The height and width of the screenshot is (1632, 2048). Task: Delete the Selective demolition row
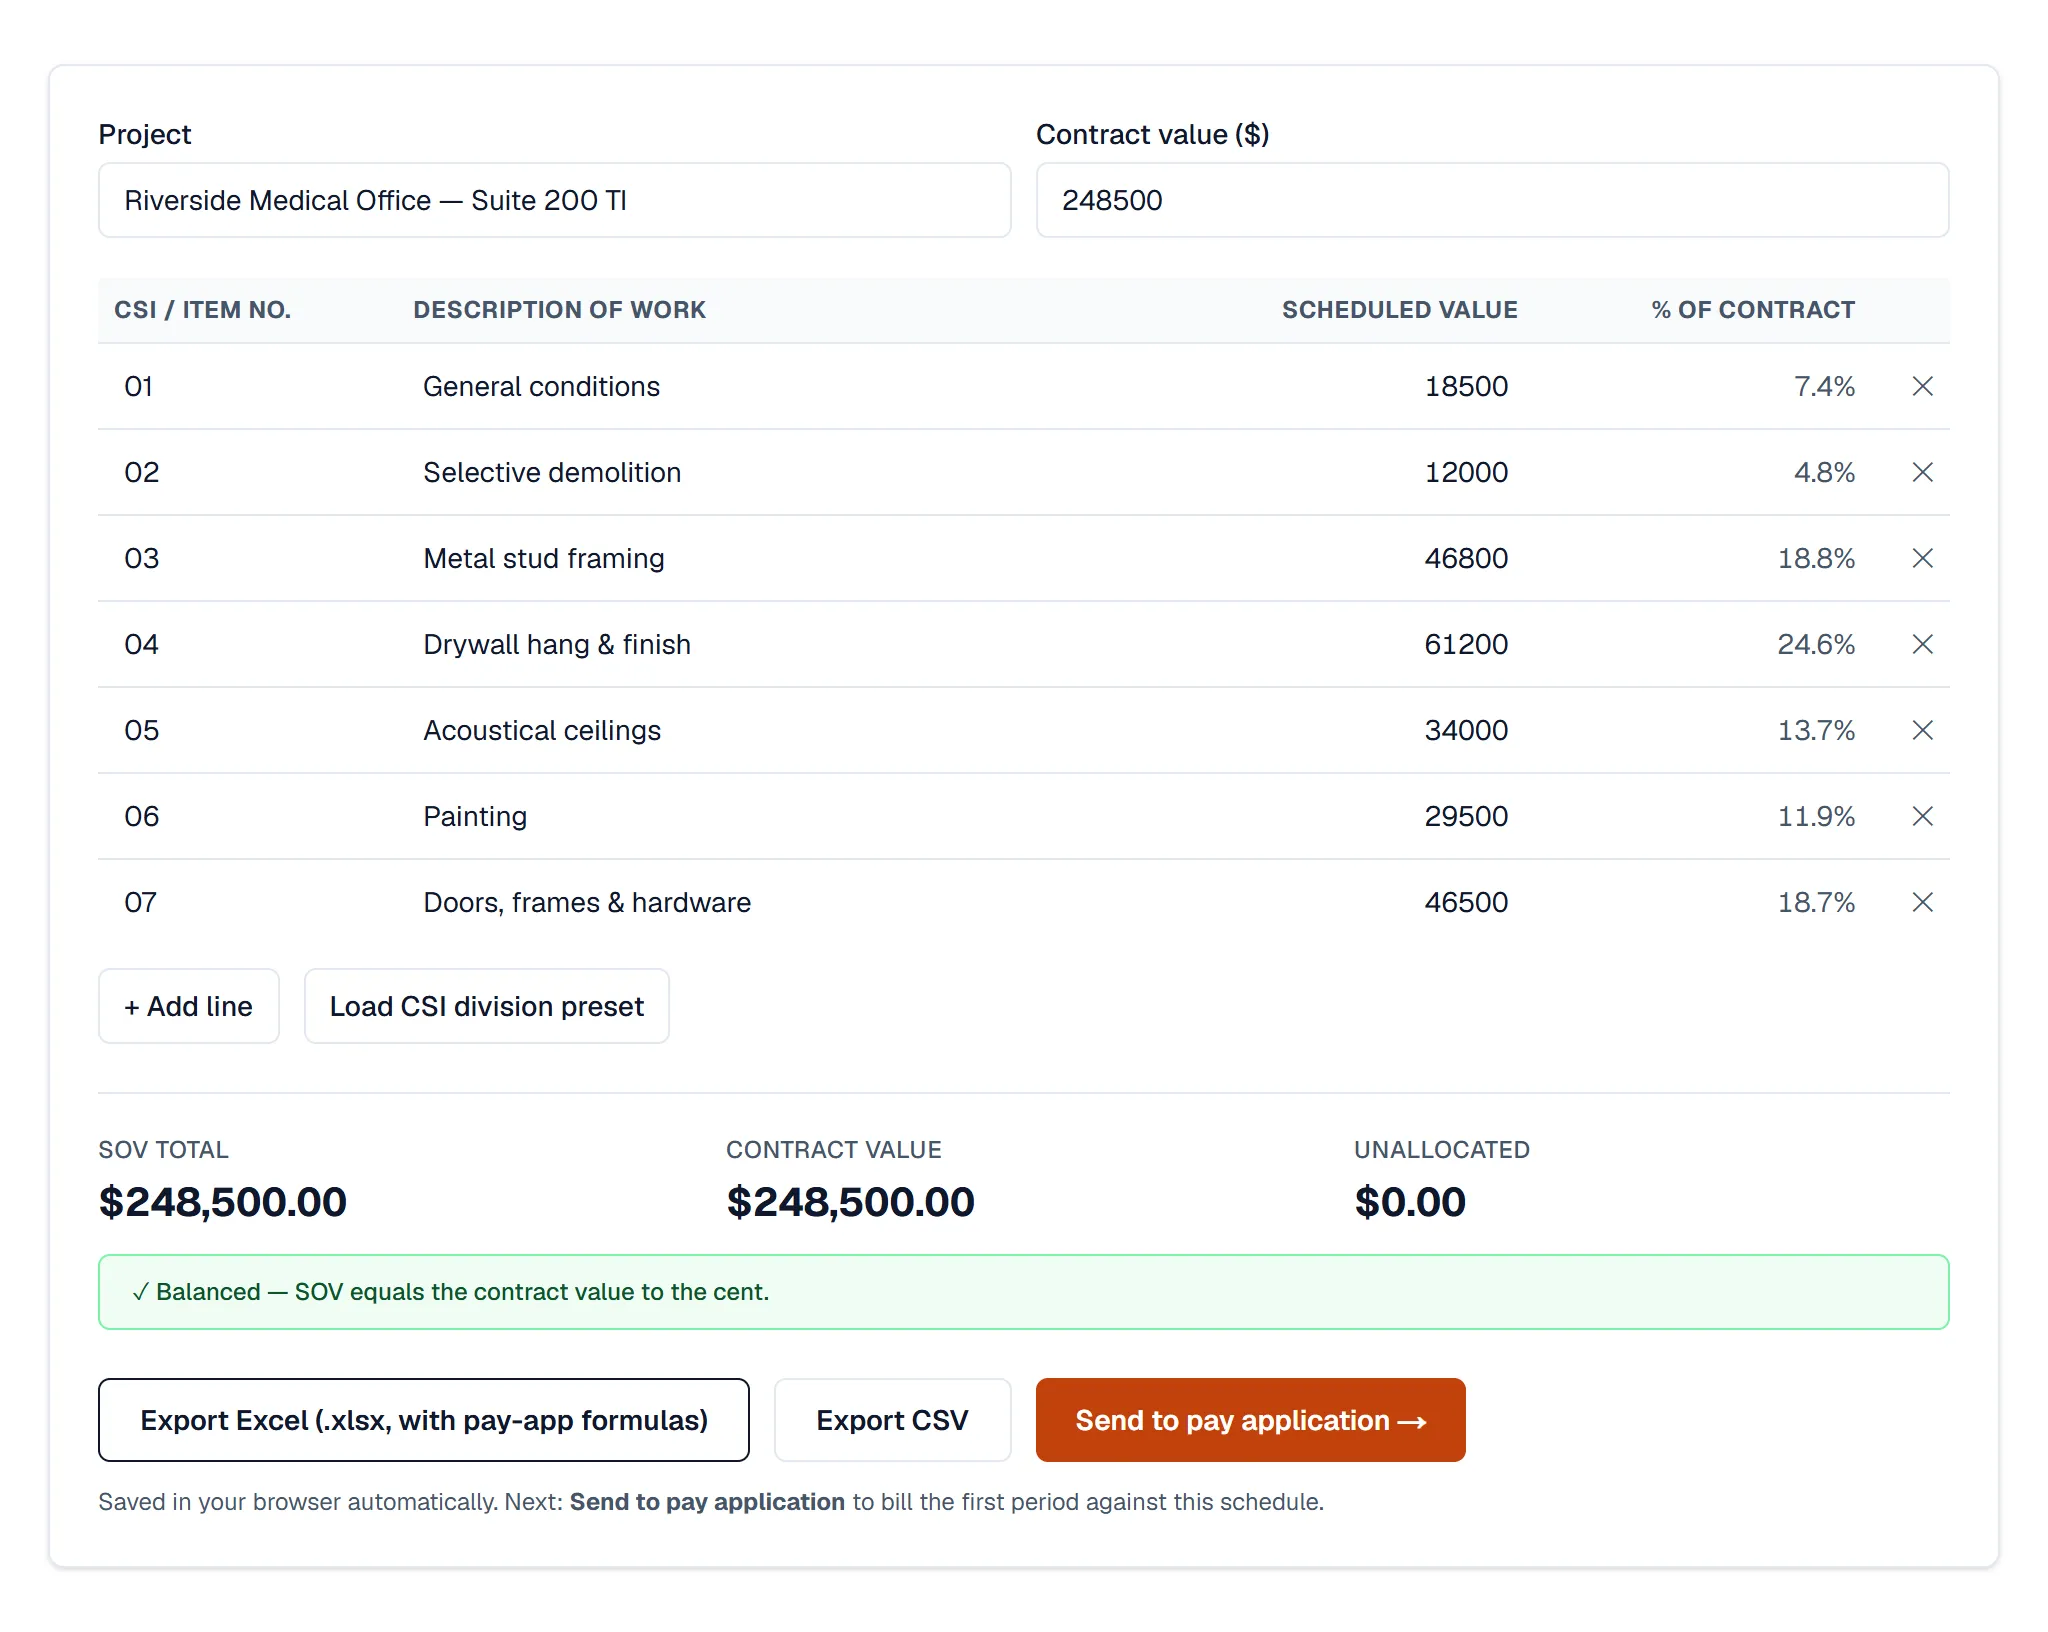click(x=1922, y=472)
